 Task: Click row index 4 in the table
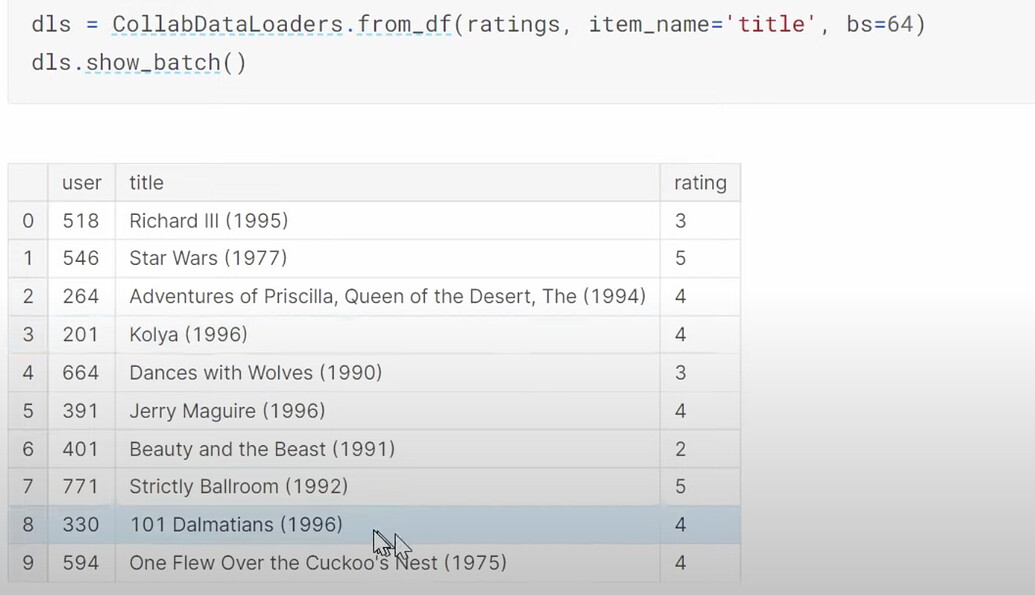(28, 373)
